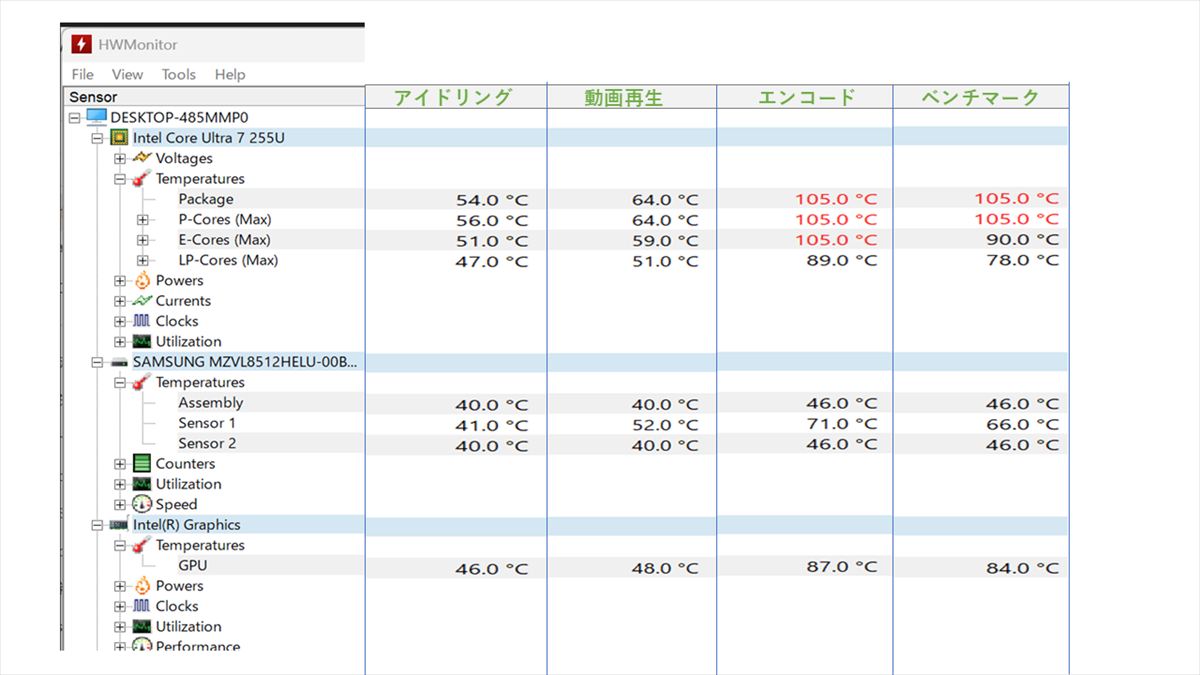Image resolution: width=1200 pixels, height=675 pixels.
Task: Select the Sensor 1 row
Action: point(208,423)
